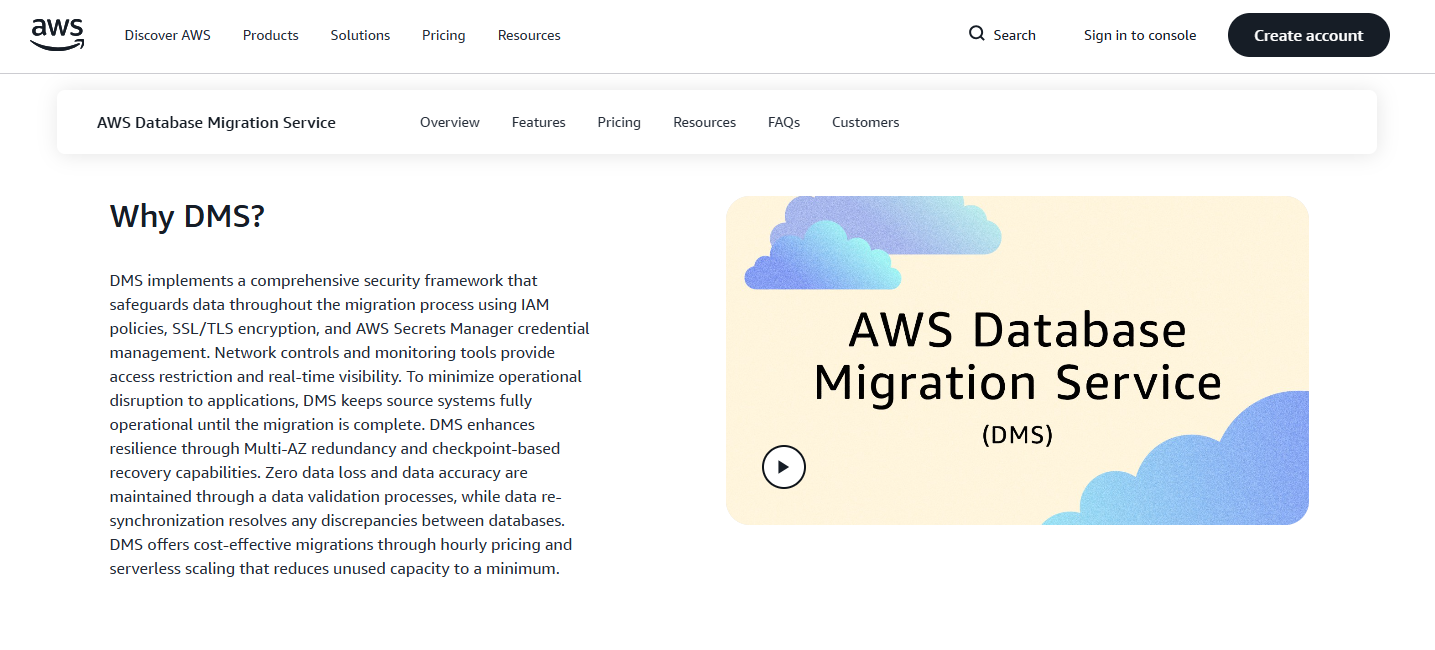Click the play button on the banner
The width and height of the screenshot is (1435, 650).
[783, 467]
